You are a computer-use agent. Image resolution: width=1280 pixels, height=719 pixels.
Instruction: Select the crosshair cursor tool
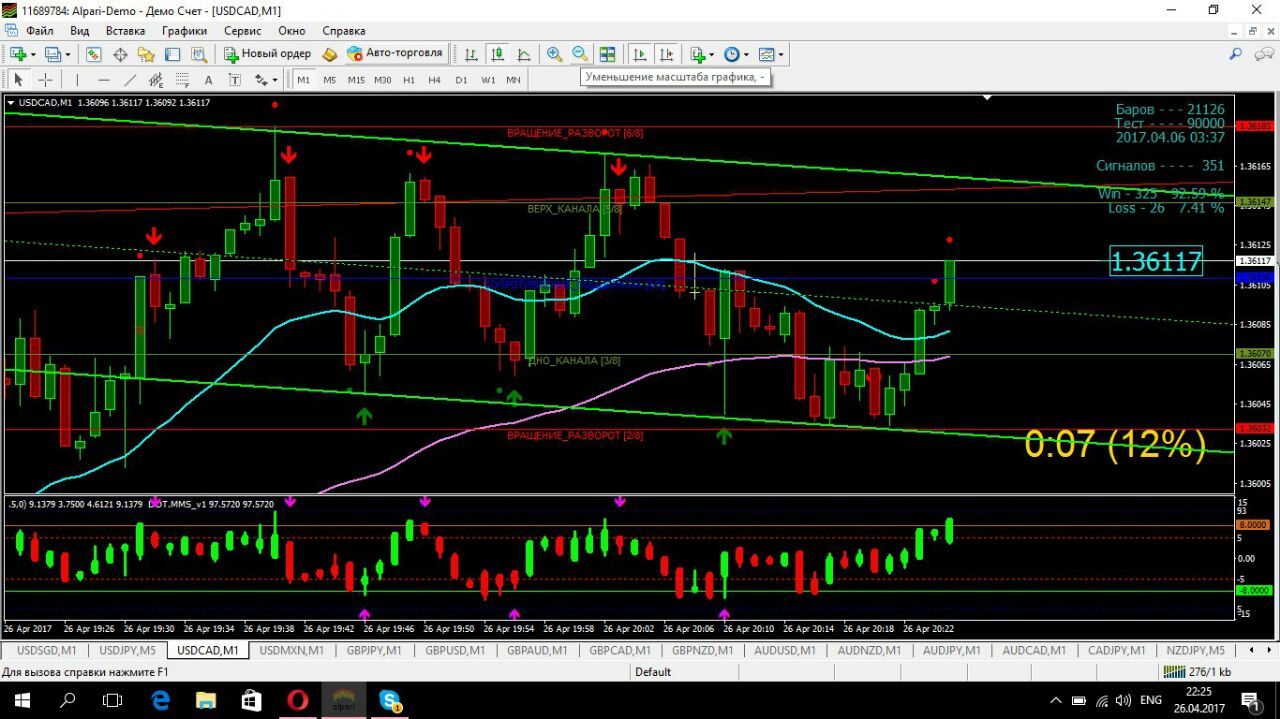pos(45,80)
